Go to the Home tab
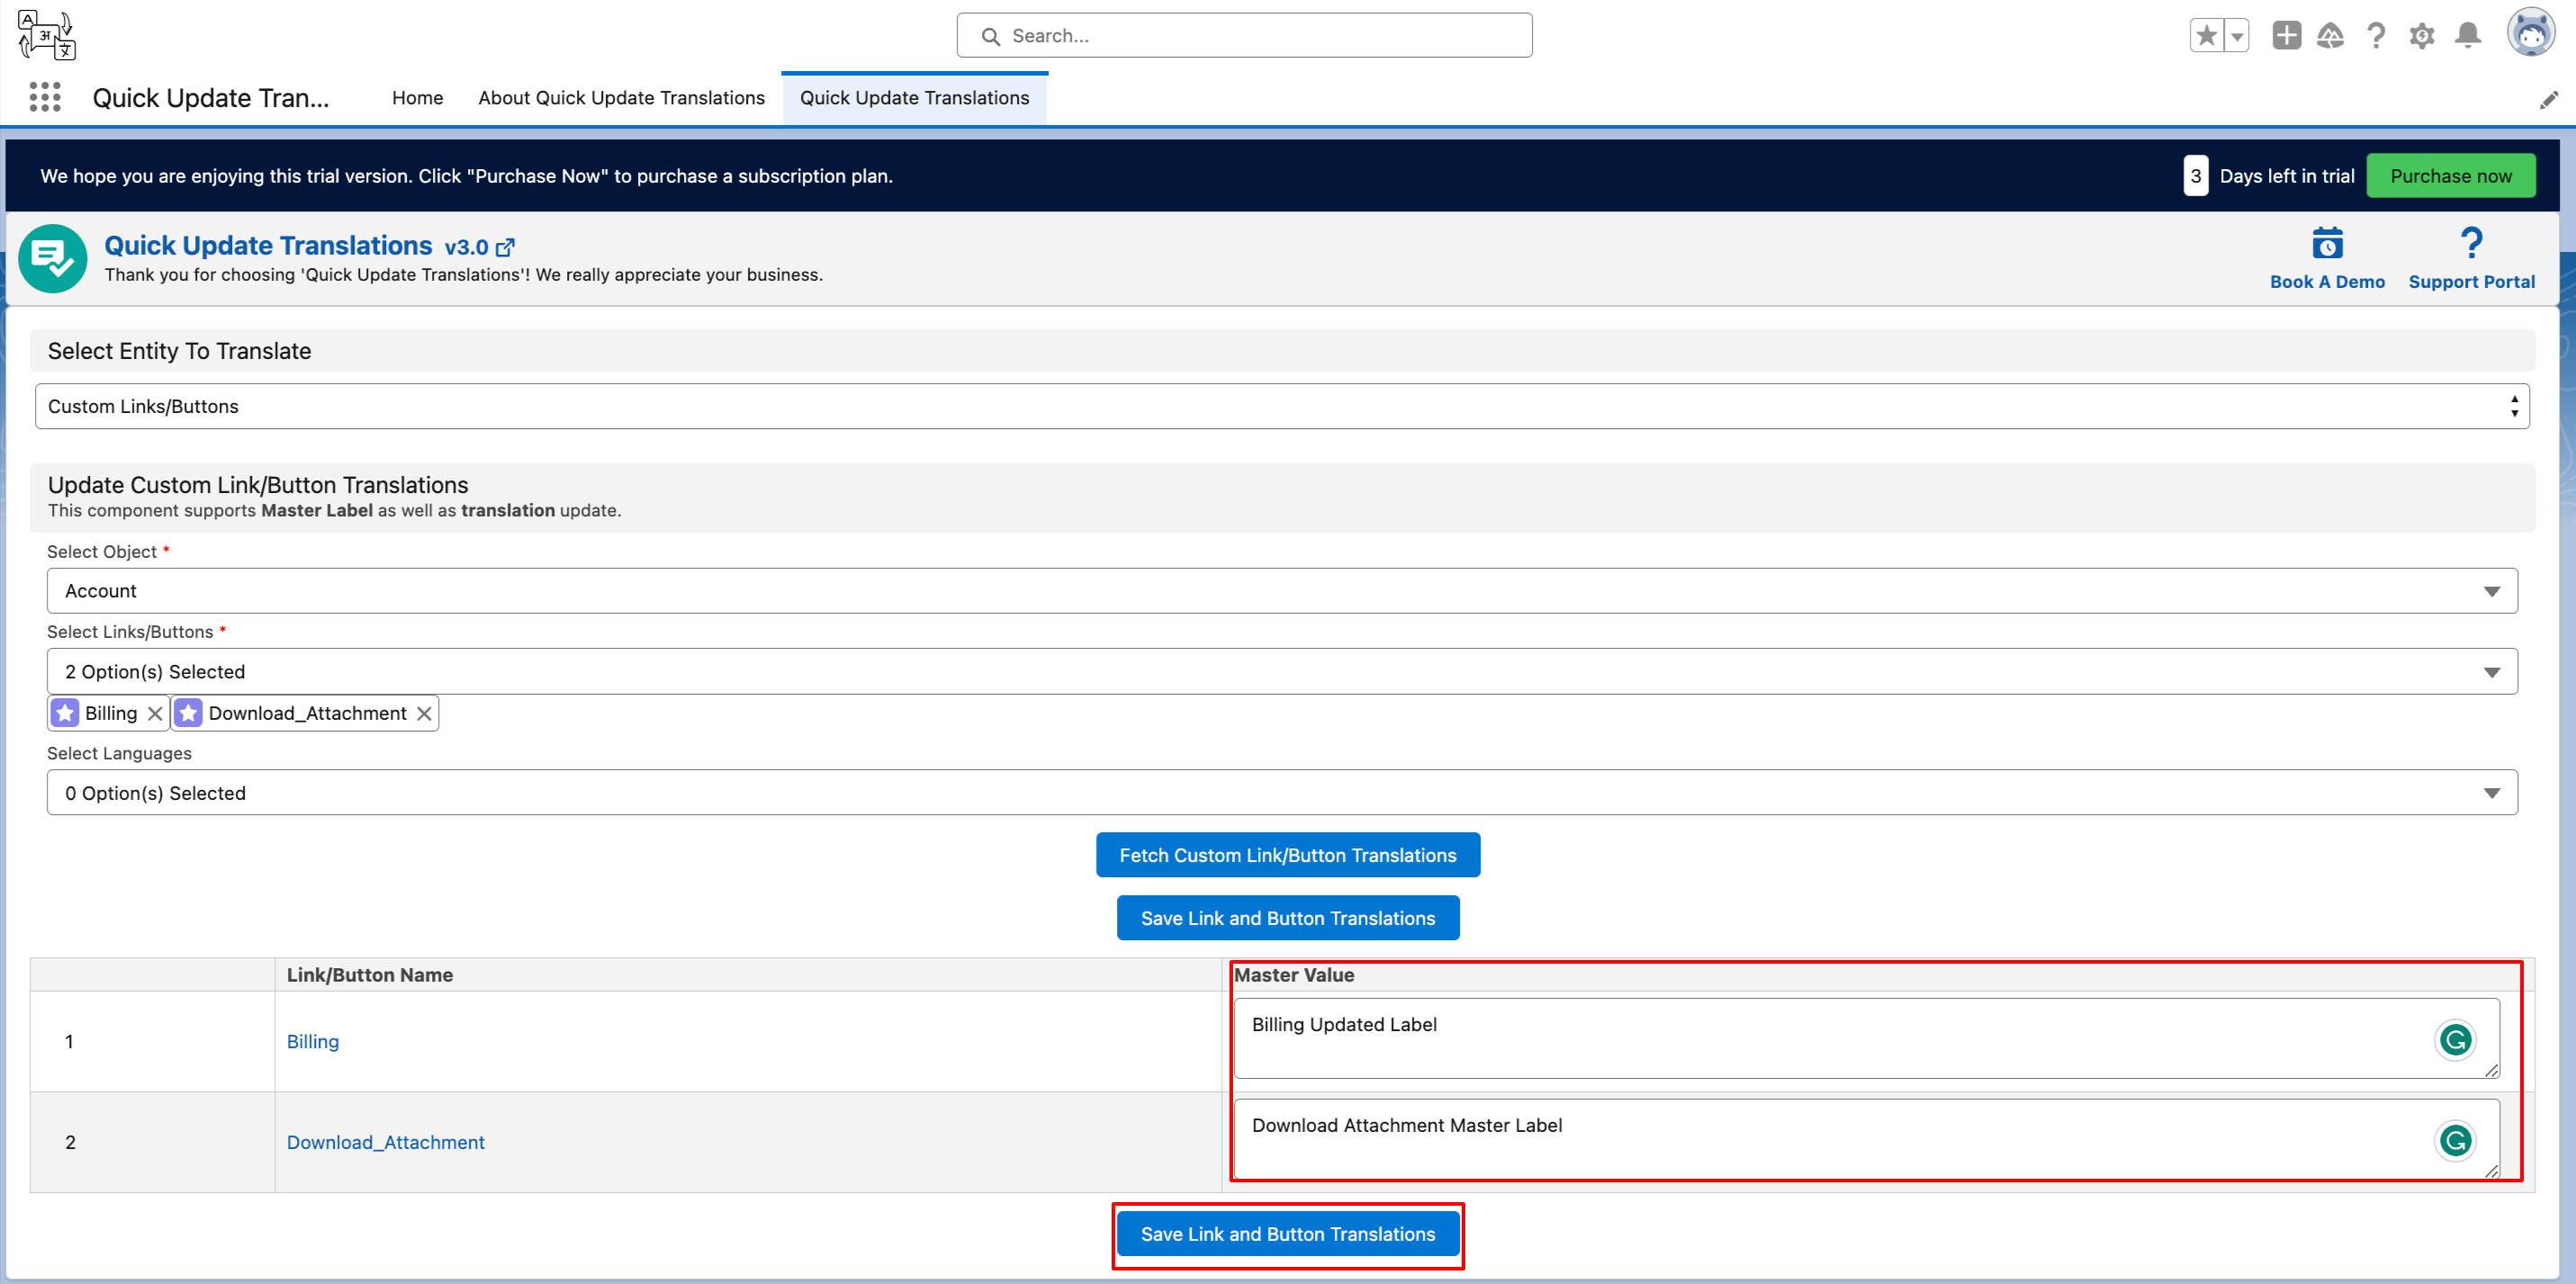Image resolution: width=2576 pixels, height=1284 pixels. point(417,98)
